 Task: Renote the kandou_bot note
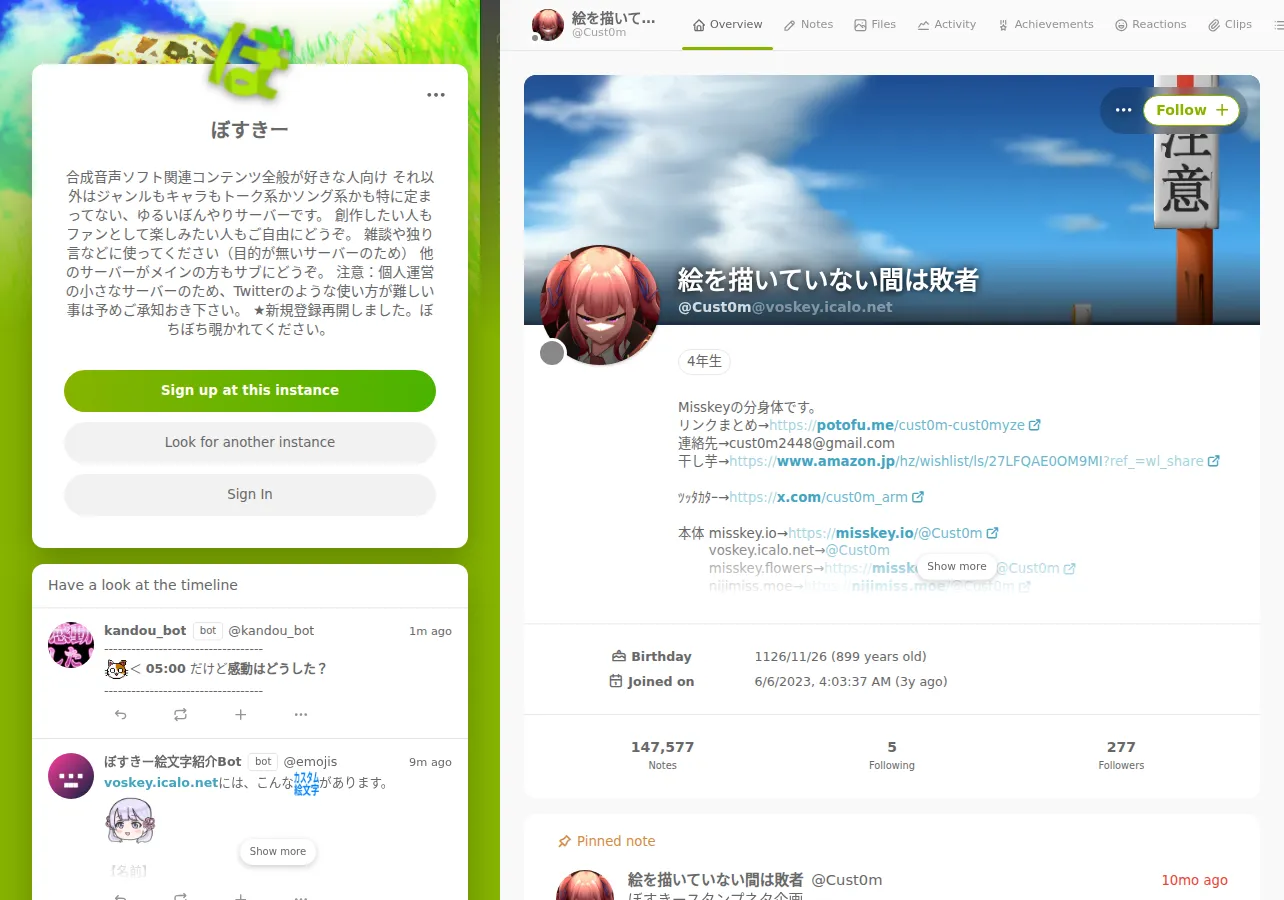pyautogui.click(x=180, y=714)
